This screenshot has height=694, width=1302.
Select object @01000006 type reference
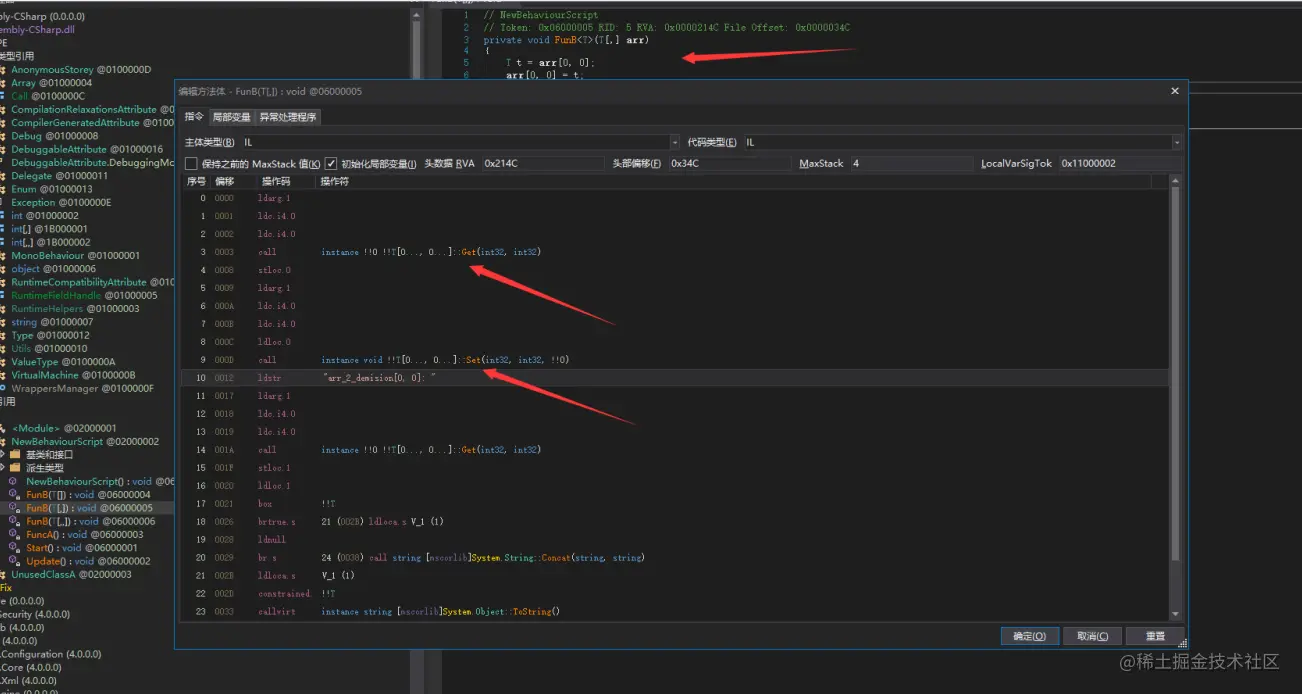53,269
